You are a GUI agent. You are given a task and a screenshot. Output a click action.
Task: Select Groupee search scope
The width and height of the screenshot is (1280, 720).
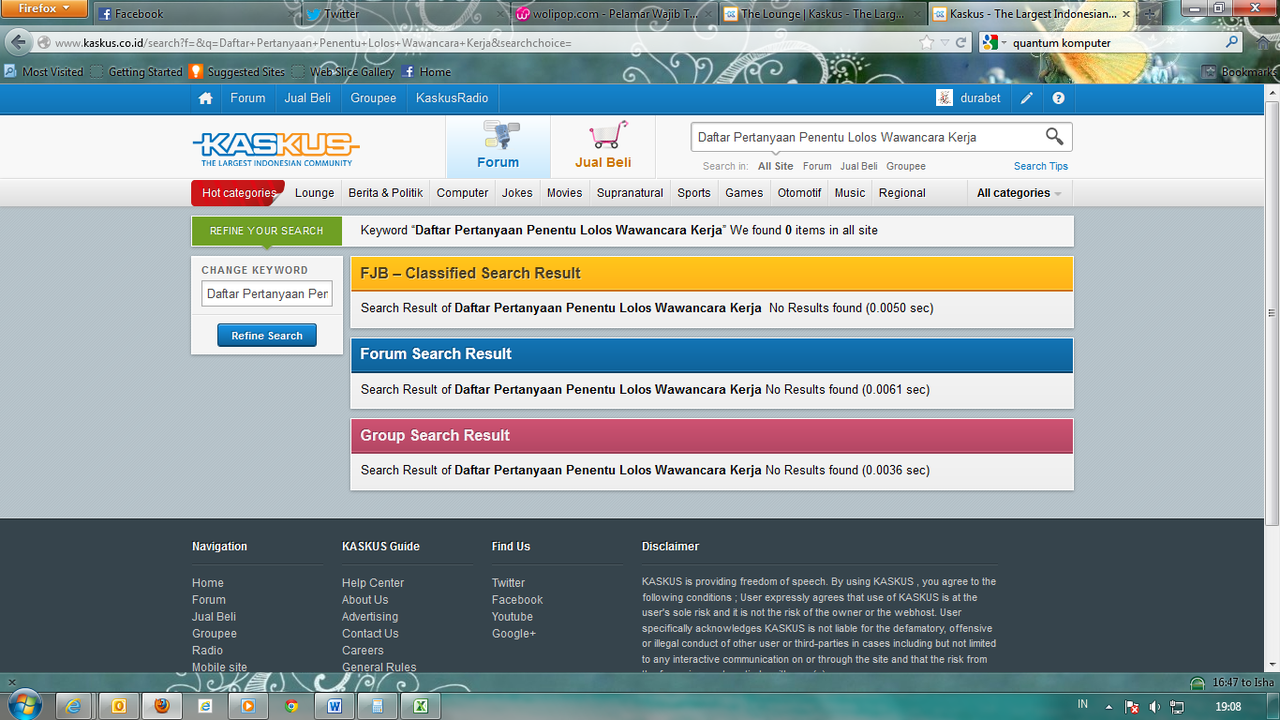(906, 166)
